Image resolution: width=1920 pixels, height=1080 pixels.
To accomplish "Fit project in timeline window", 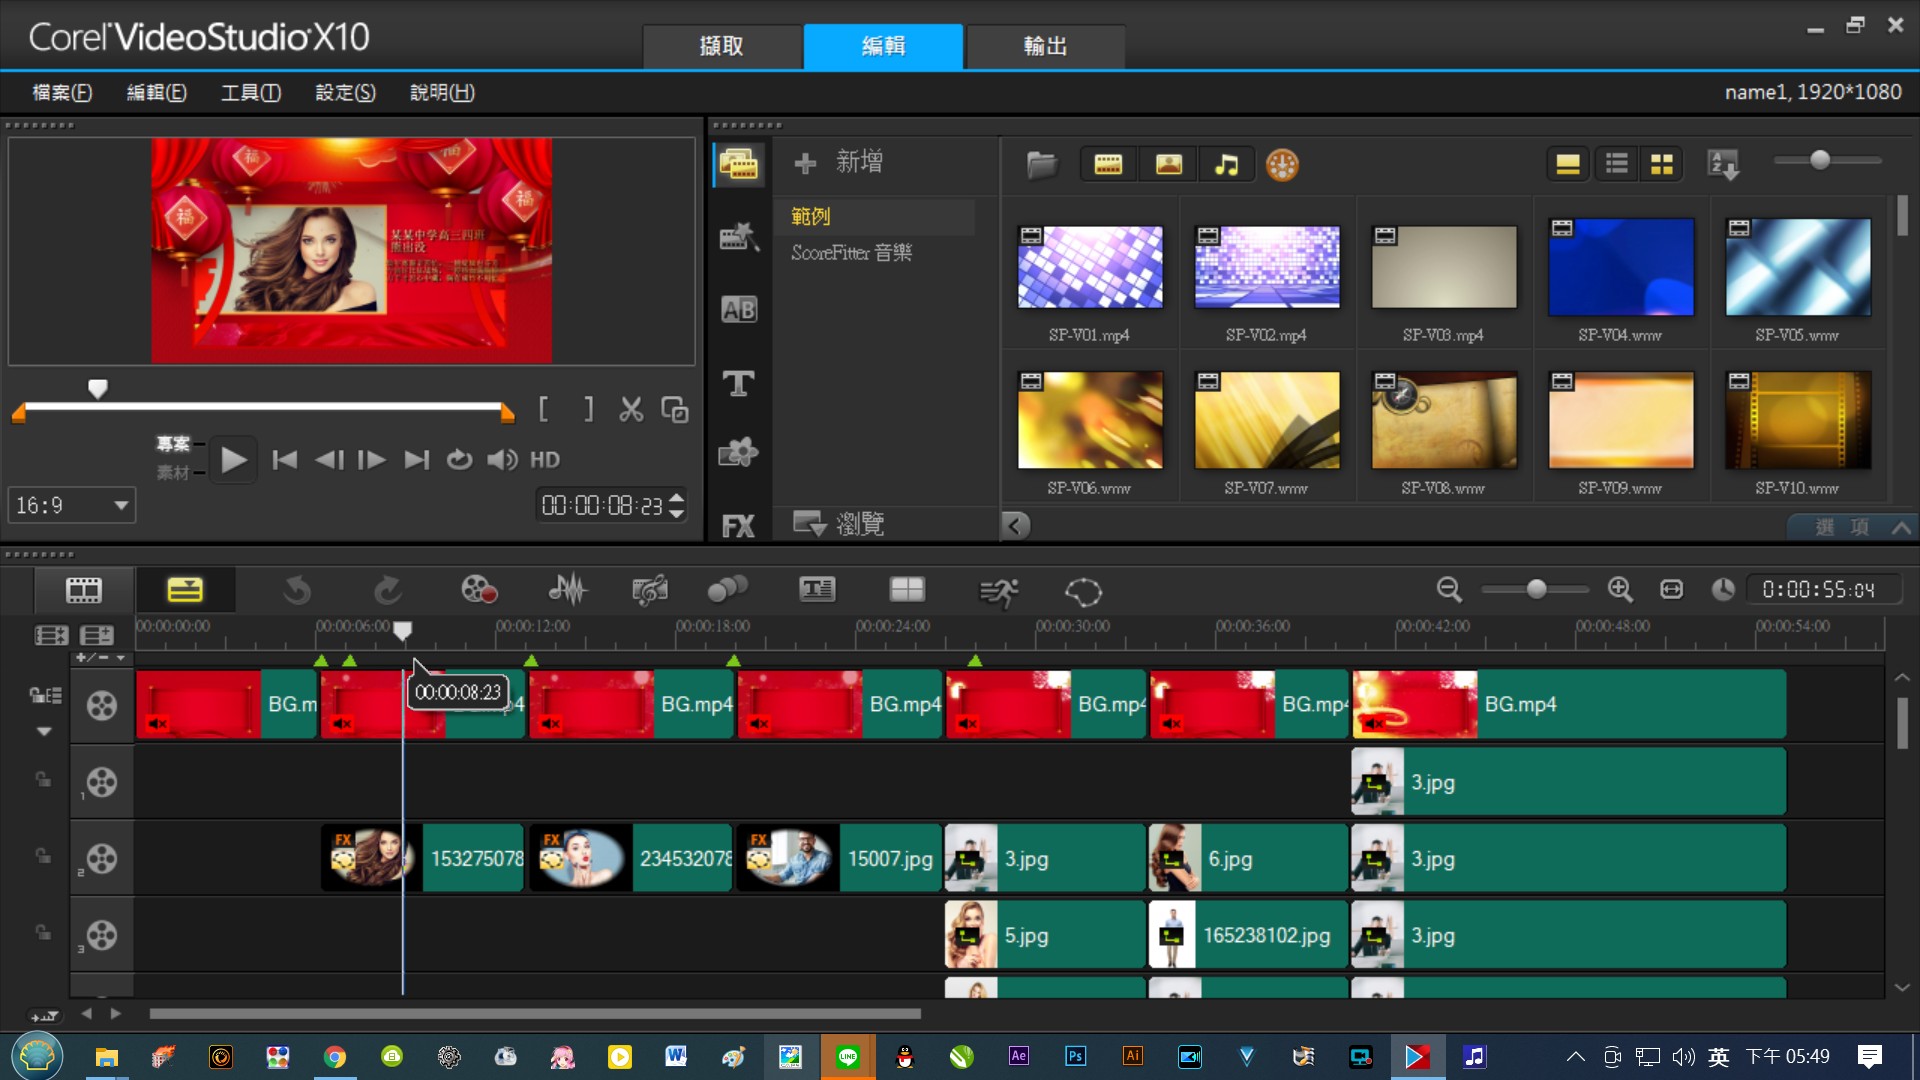I will pyautogui.click(x=1671, y=590).
